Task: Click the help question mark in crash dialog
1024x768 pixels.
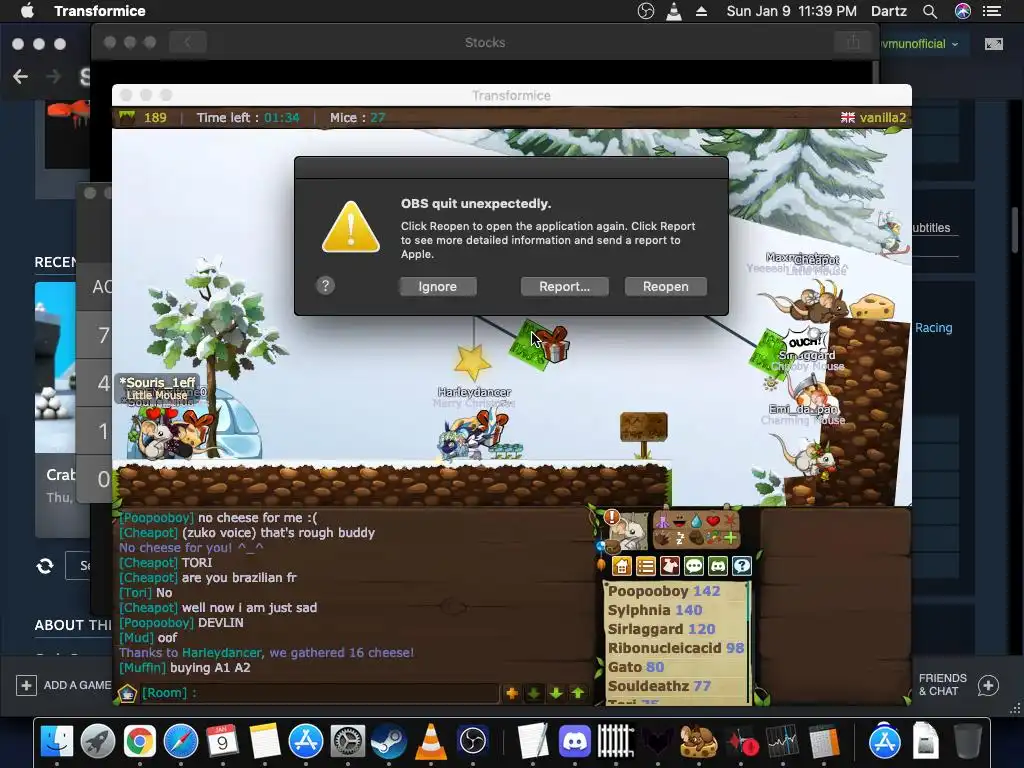Action: point(325,285)
